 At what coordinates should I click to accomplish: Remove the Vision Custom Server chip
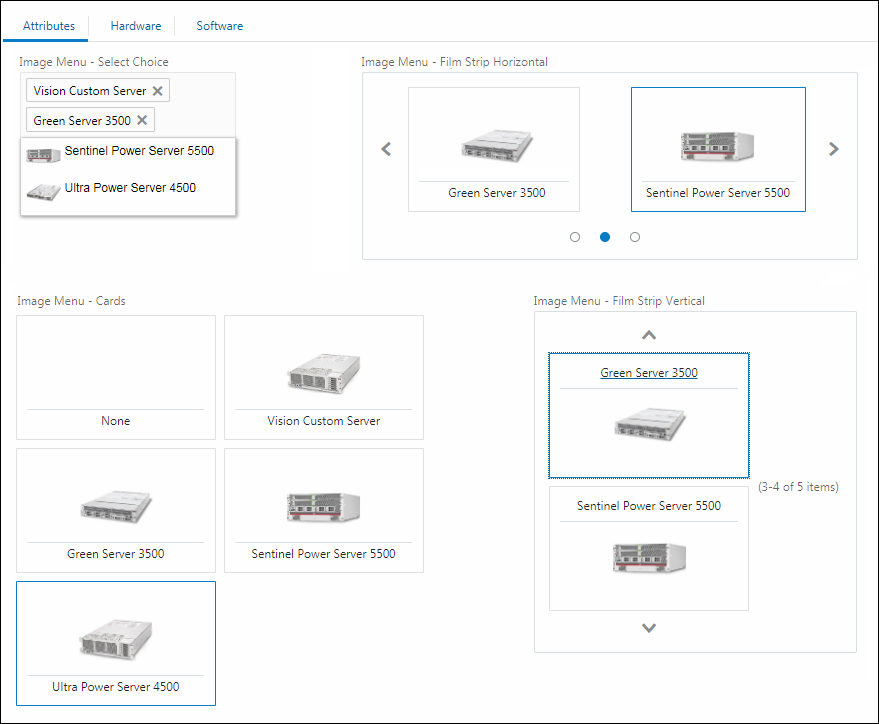(x=157, y=91)
